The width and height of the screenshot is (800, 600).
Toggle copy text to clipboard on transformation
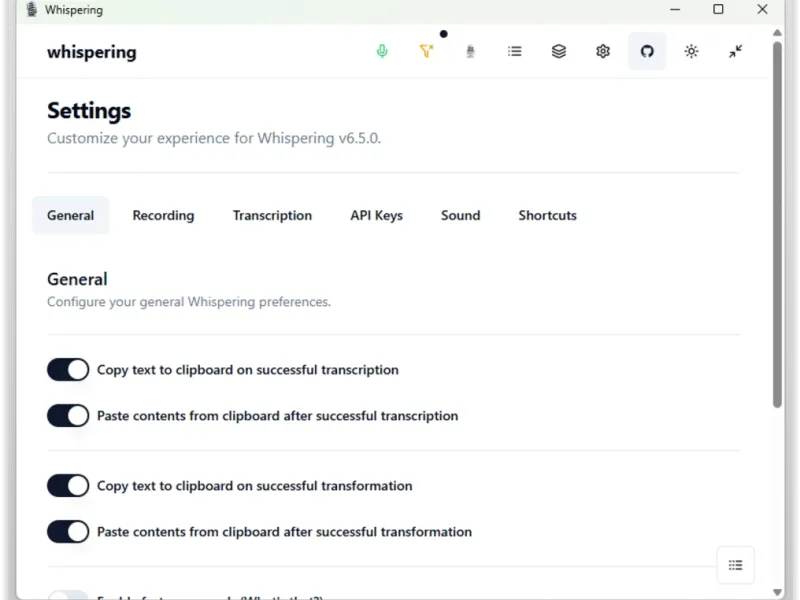[68, 486]
